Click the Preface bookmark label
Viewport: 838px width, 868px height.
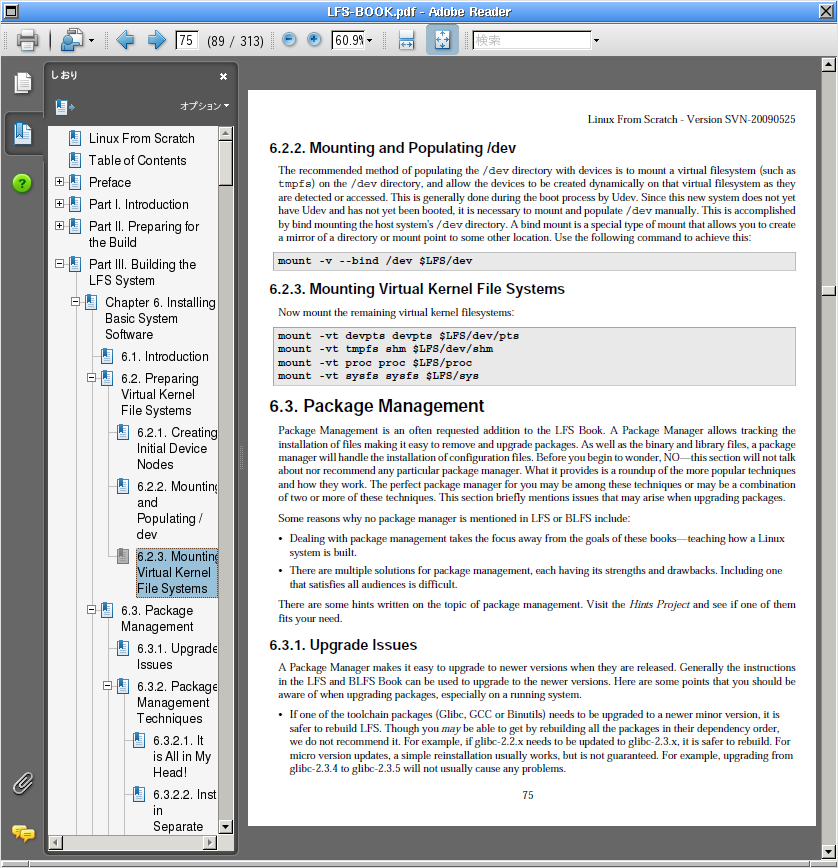(x=110, y=183)
